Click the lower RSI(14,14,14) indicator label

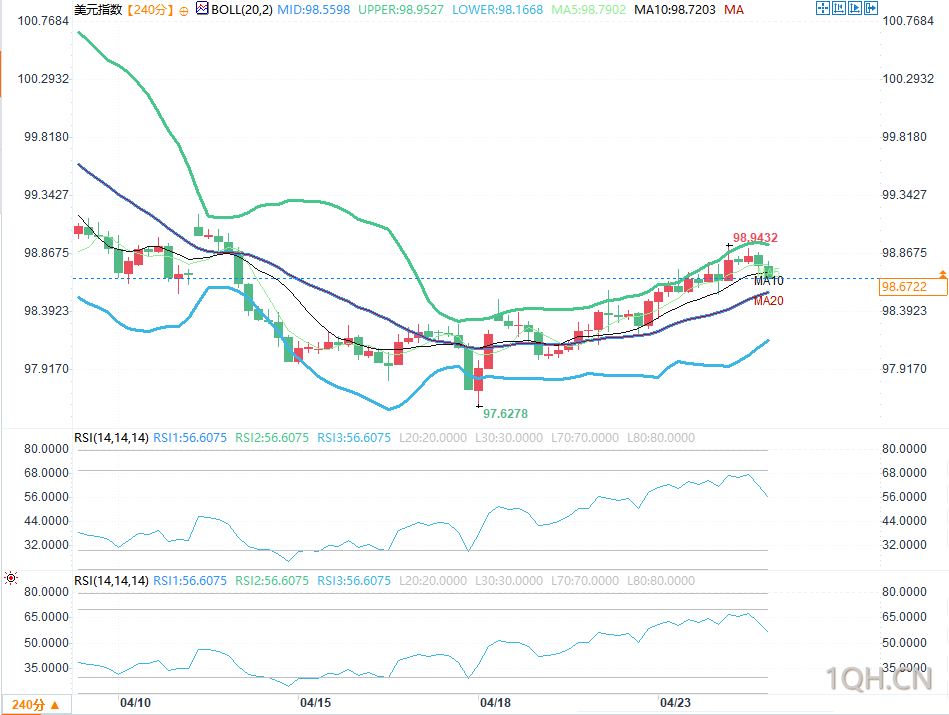[111, 580]
